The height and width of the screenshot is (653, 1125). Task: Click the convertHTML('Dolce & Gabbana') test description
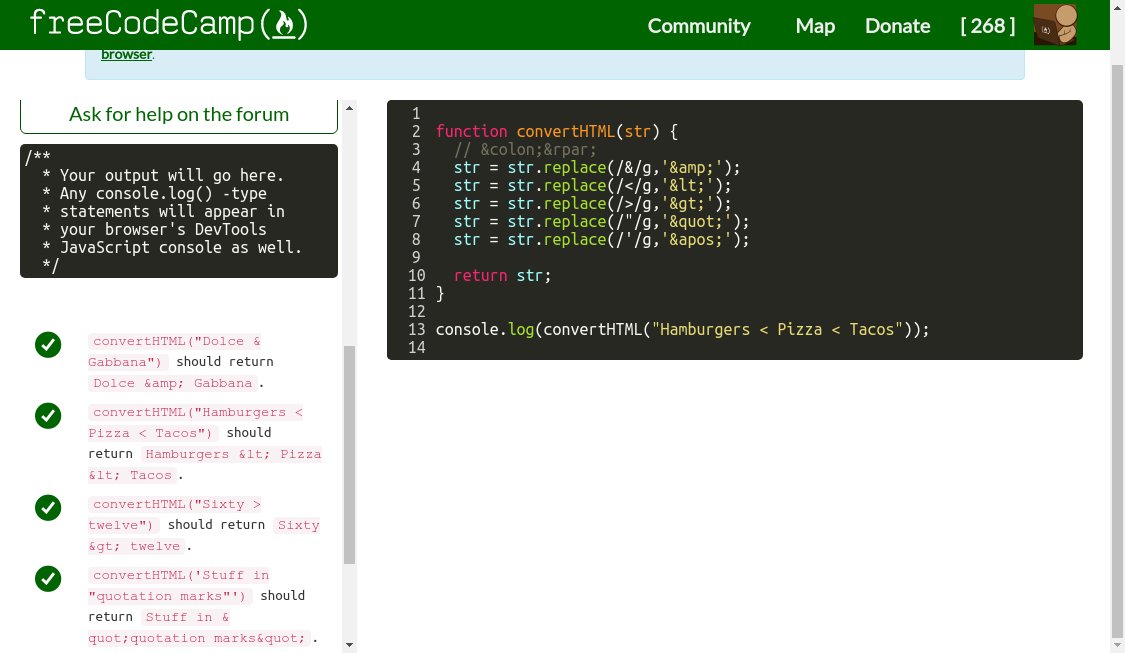173,351
